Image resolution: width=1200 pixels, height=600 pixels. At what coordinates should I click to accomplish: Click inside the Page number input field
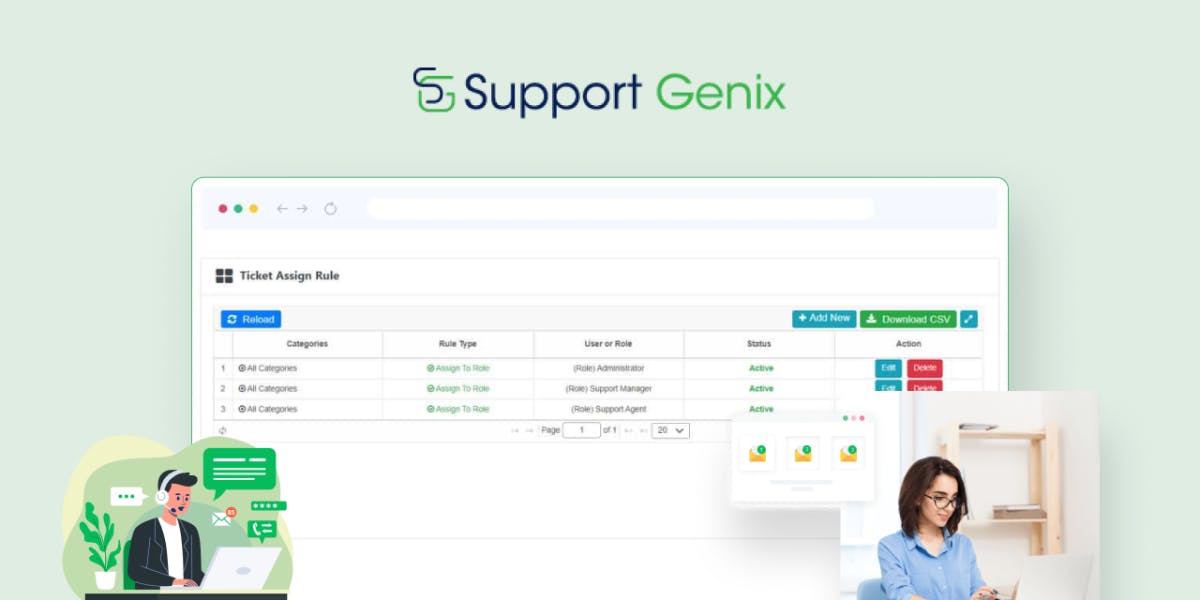581,430
